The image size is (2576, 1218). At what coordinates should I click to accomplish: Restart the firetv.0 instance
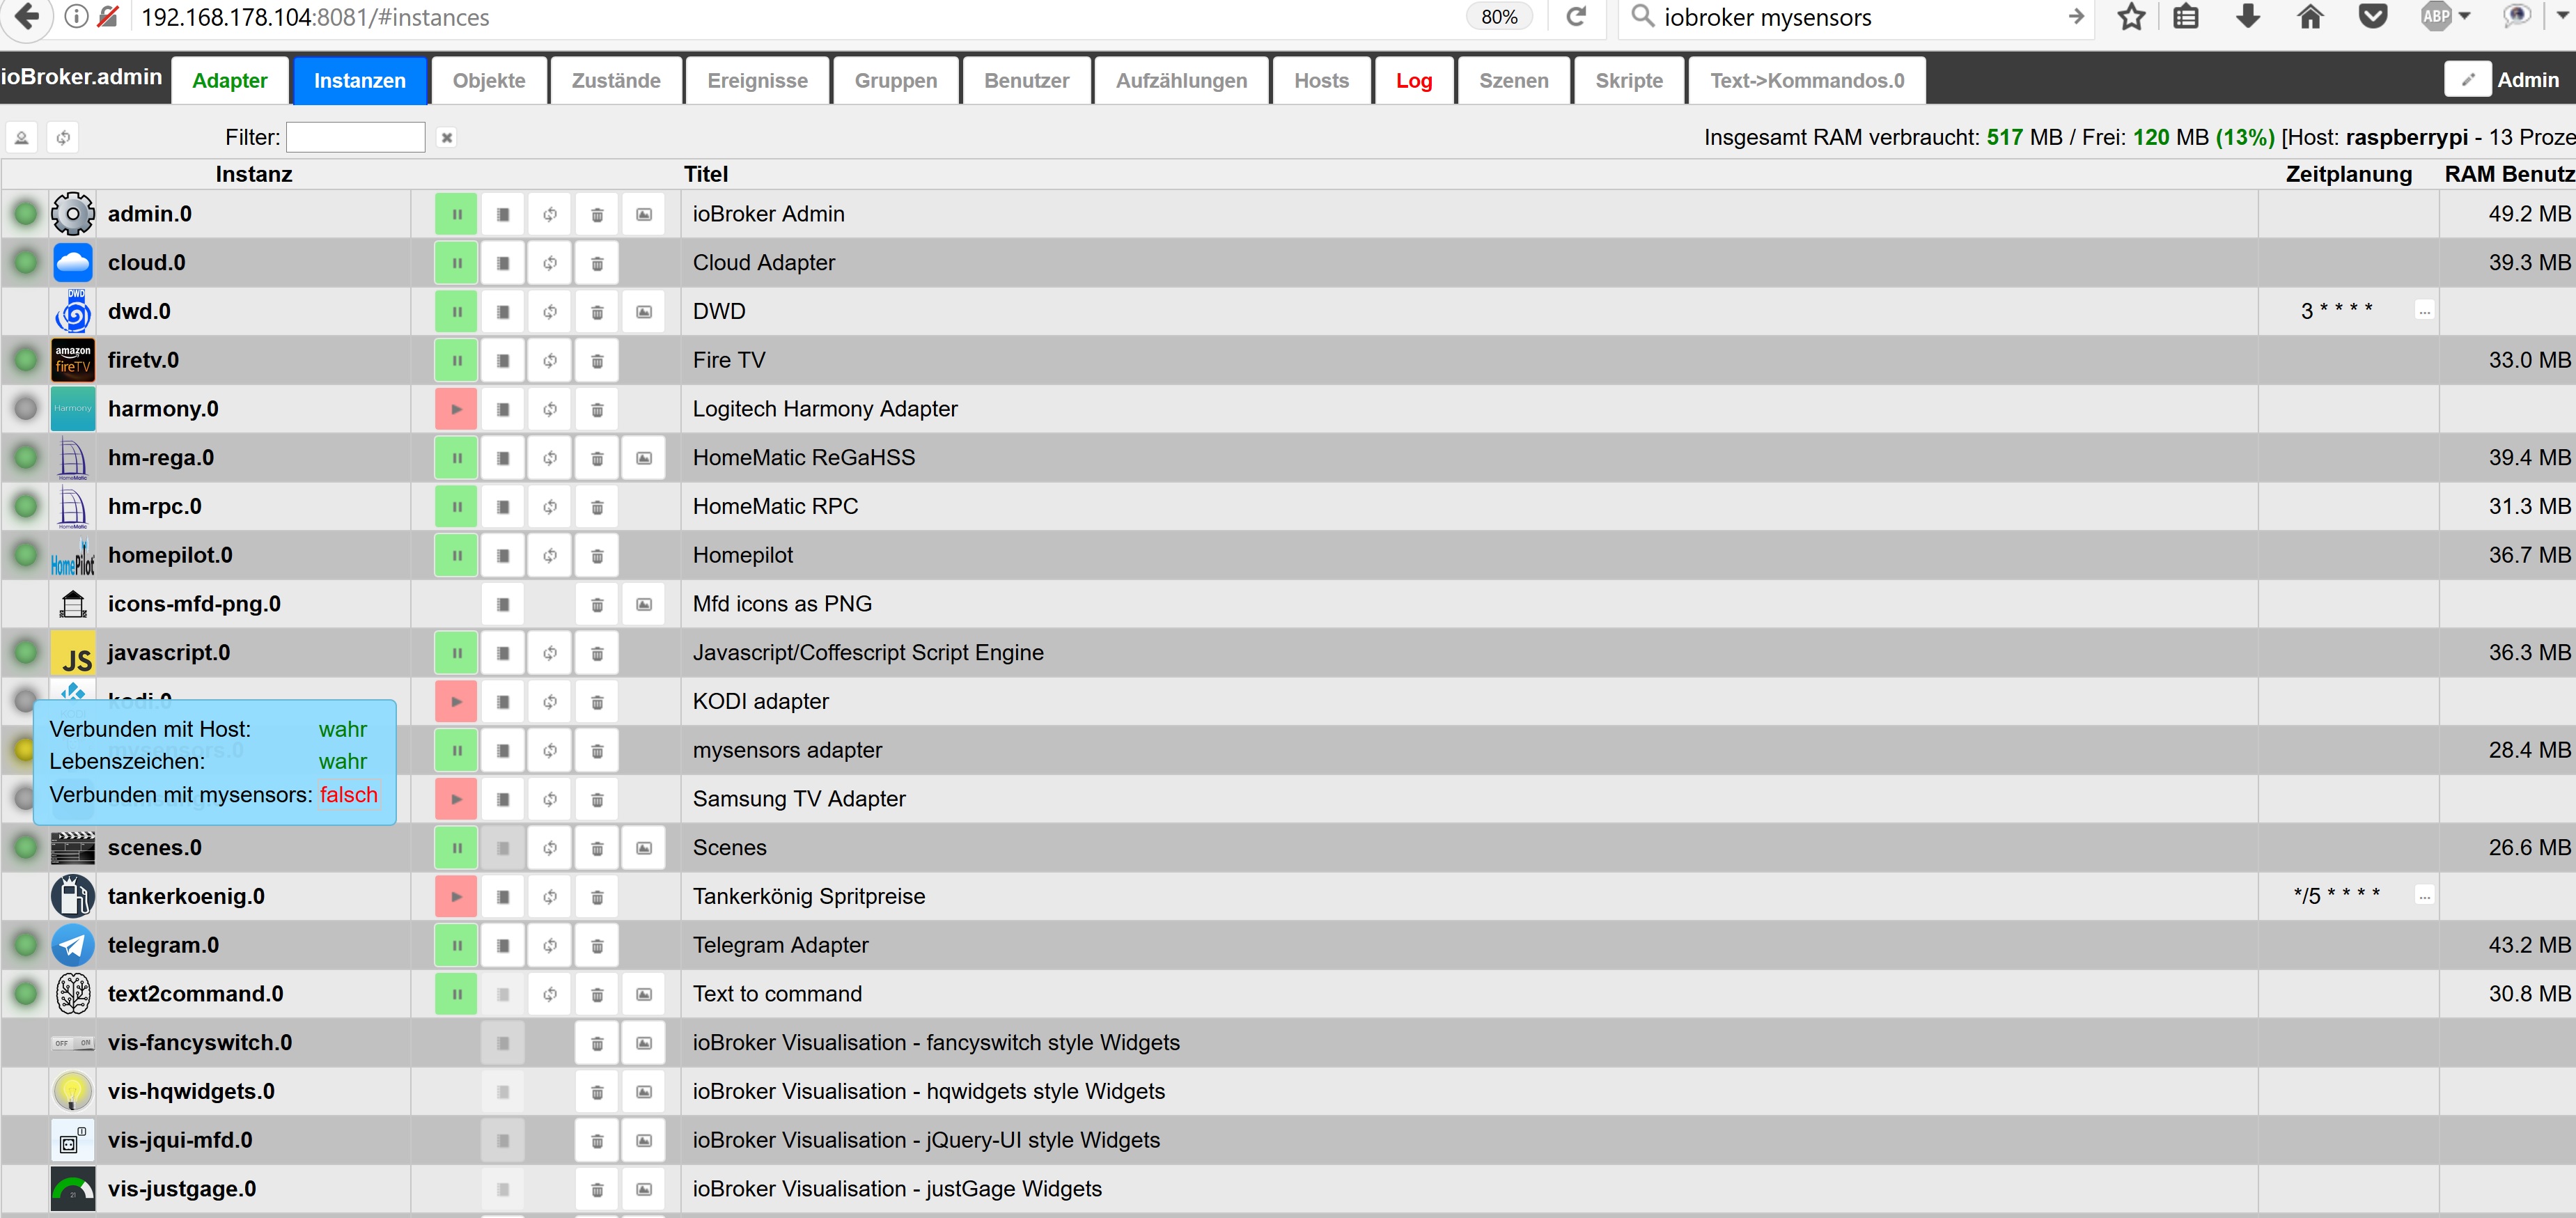tap(550, 360)
